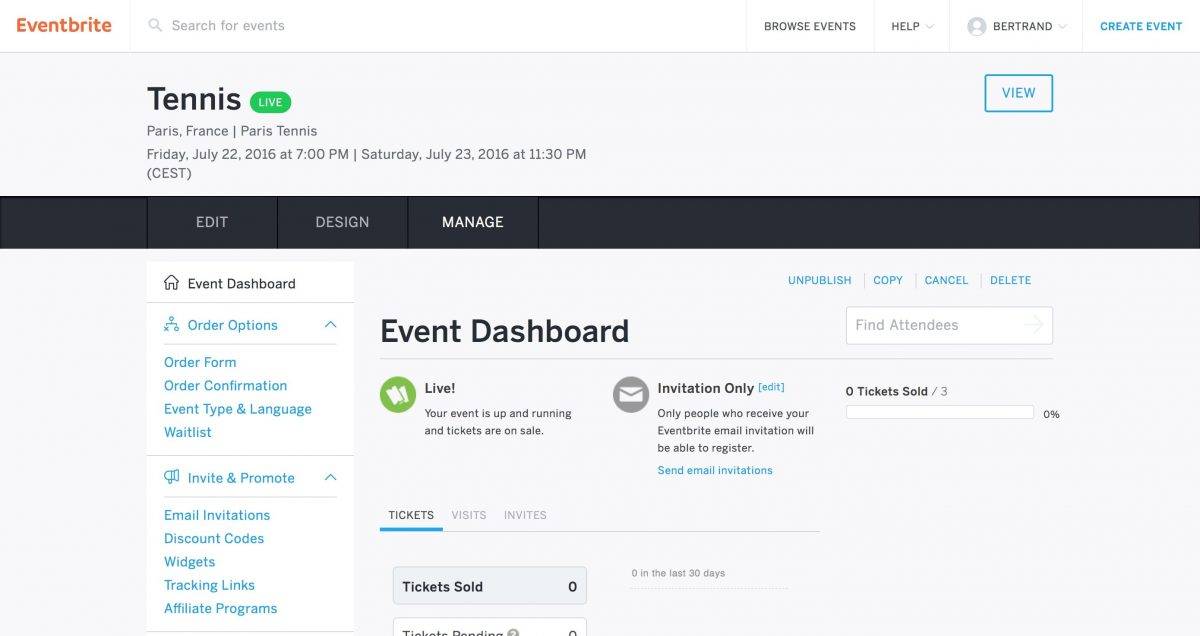This screenshot has height=636, width=1200.
Task: Click the Event Dashboard home icon
Action: (171, 283)
